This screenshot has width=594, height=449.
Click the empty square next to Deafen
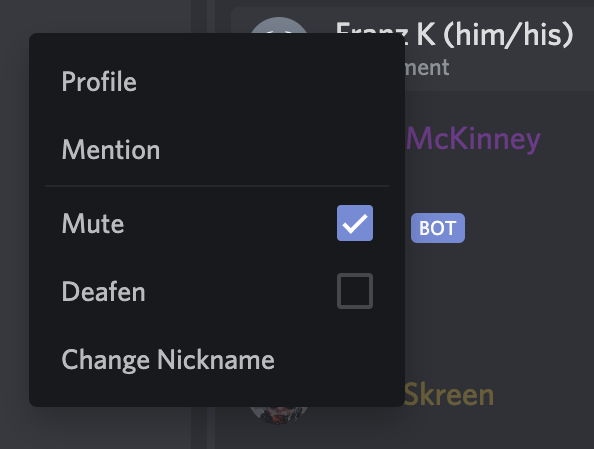[x=355, y=291]
